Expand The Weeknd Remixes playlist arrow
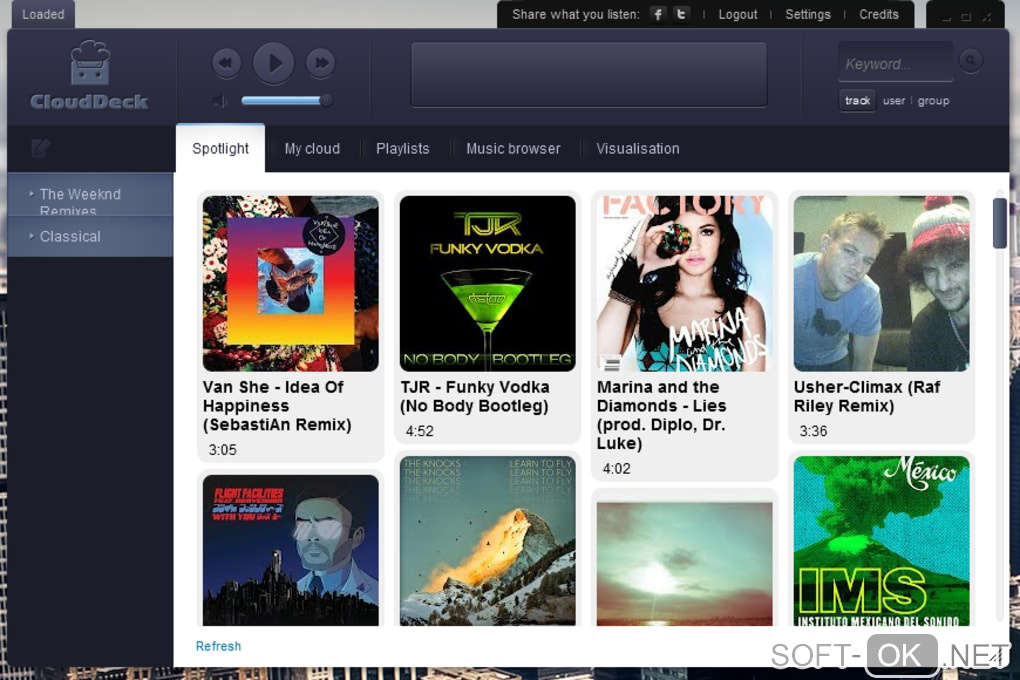Screen dimensions: 1020x680 pyautogui.click(x=31, y=193)
